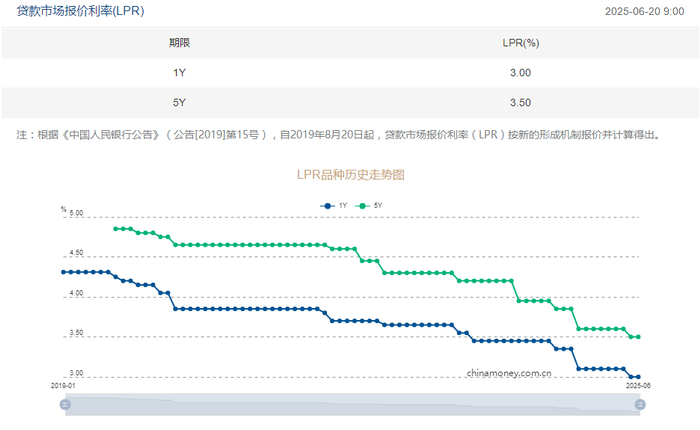Click the 2025-06 x-axis label
700x430 pixels.
(x=638, y=385)
